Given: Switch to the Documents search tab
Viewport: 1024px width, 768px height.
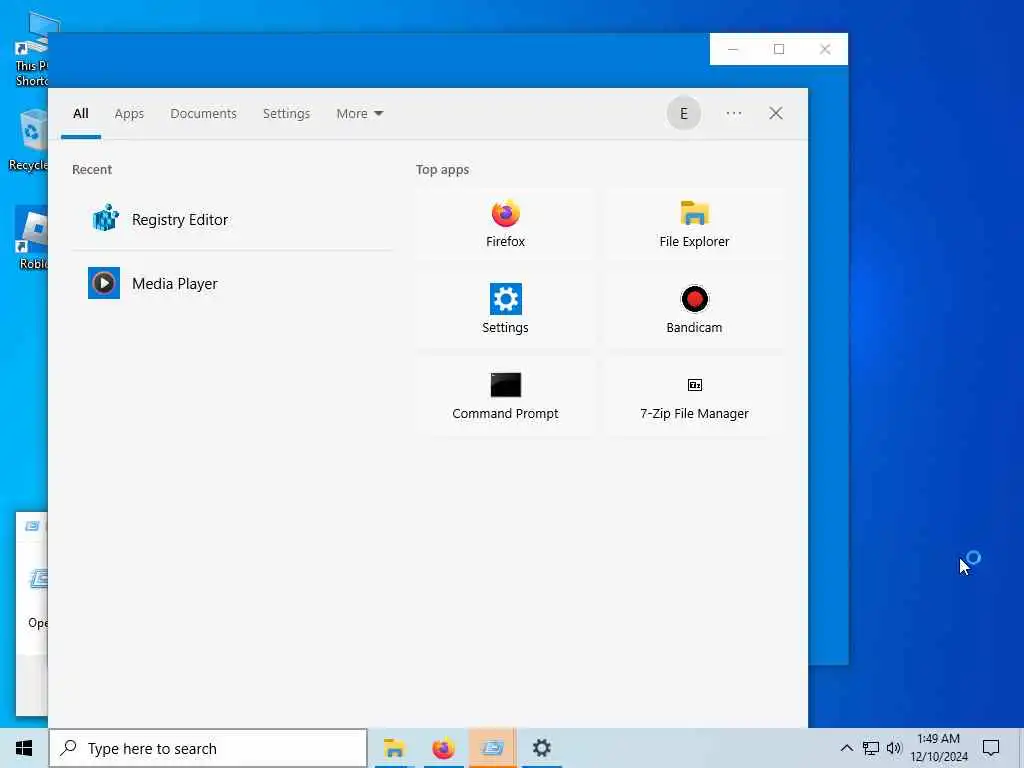Looking at the screenshot, I should tap(203, 114).
